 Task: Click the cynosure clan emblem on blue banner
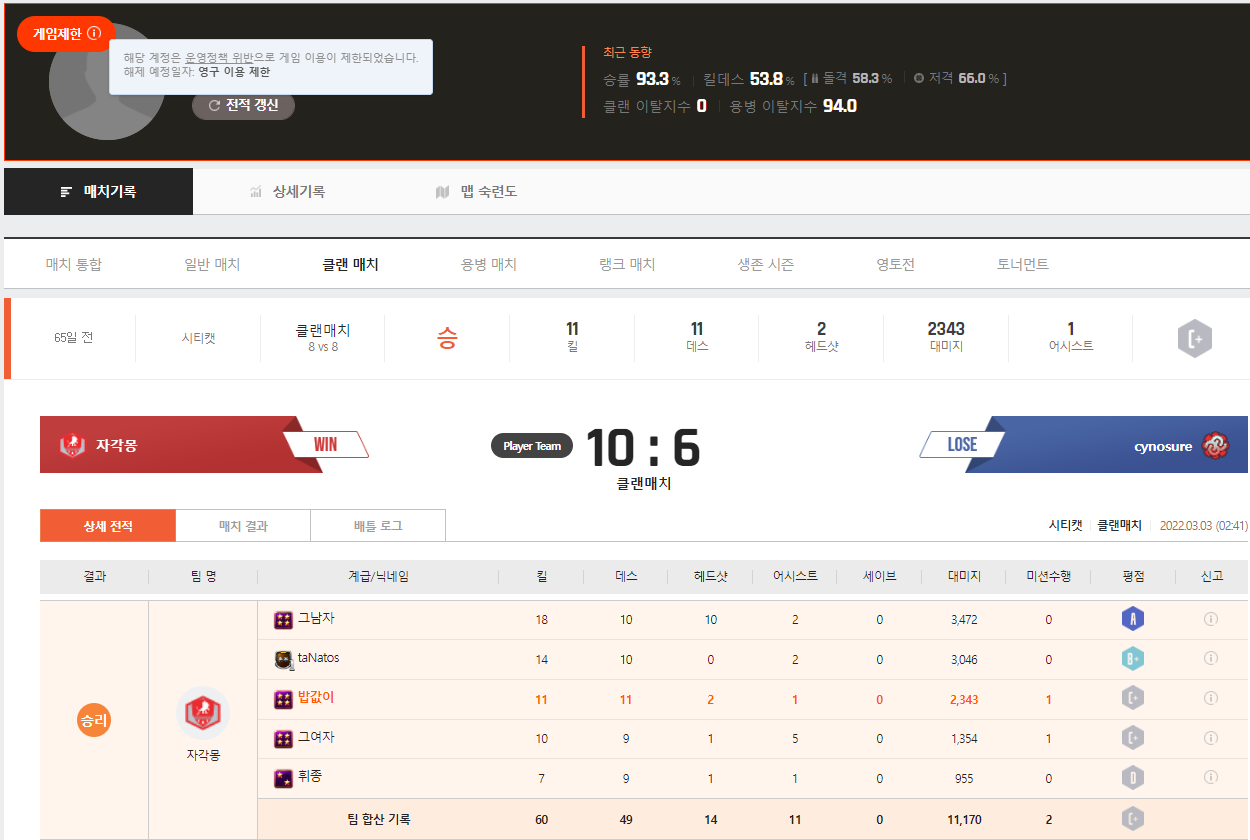pos(1215,446)
